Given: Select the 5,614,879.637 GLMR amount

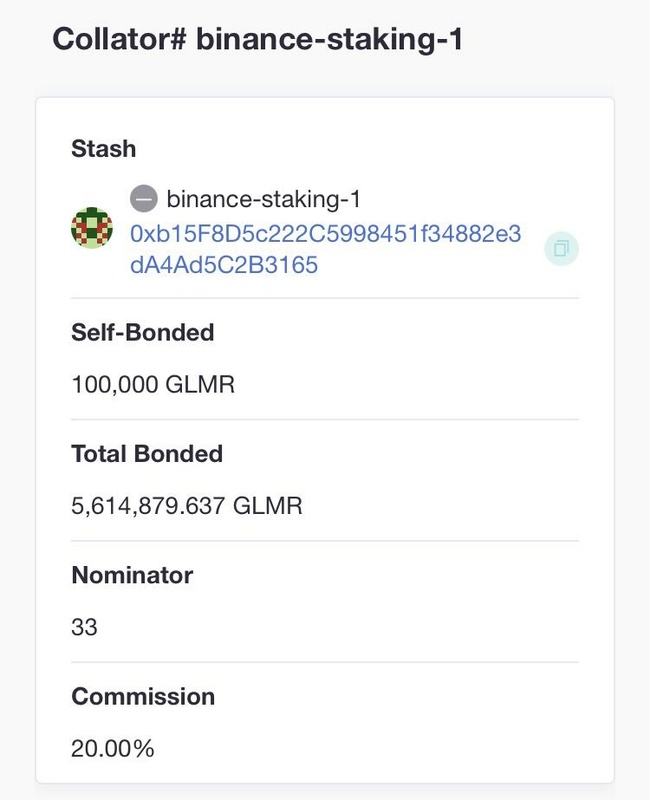Looking at the screenshot, I should click(187, 505).
